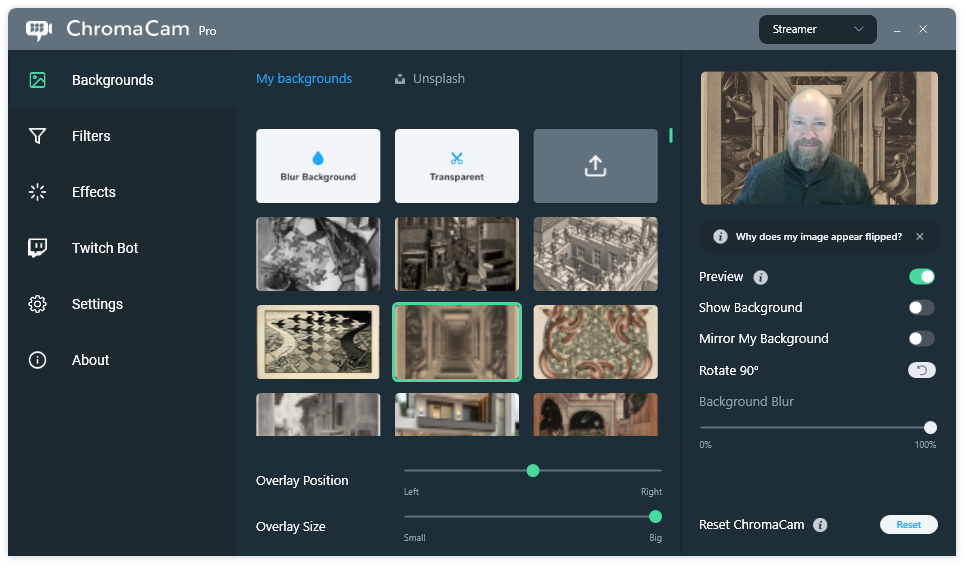The image size is (966, 572).
Task: Open Effects via the sparkle icon
Action: [x=38, y=192]
